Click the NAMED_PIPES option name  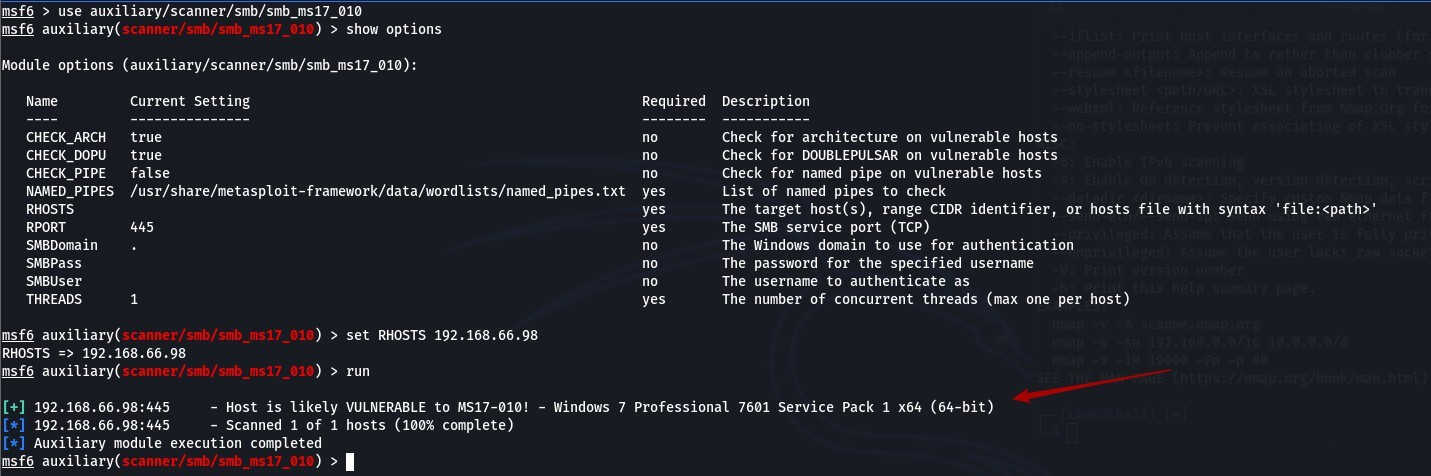pyautogui.click(x=70, y=191)
